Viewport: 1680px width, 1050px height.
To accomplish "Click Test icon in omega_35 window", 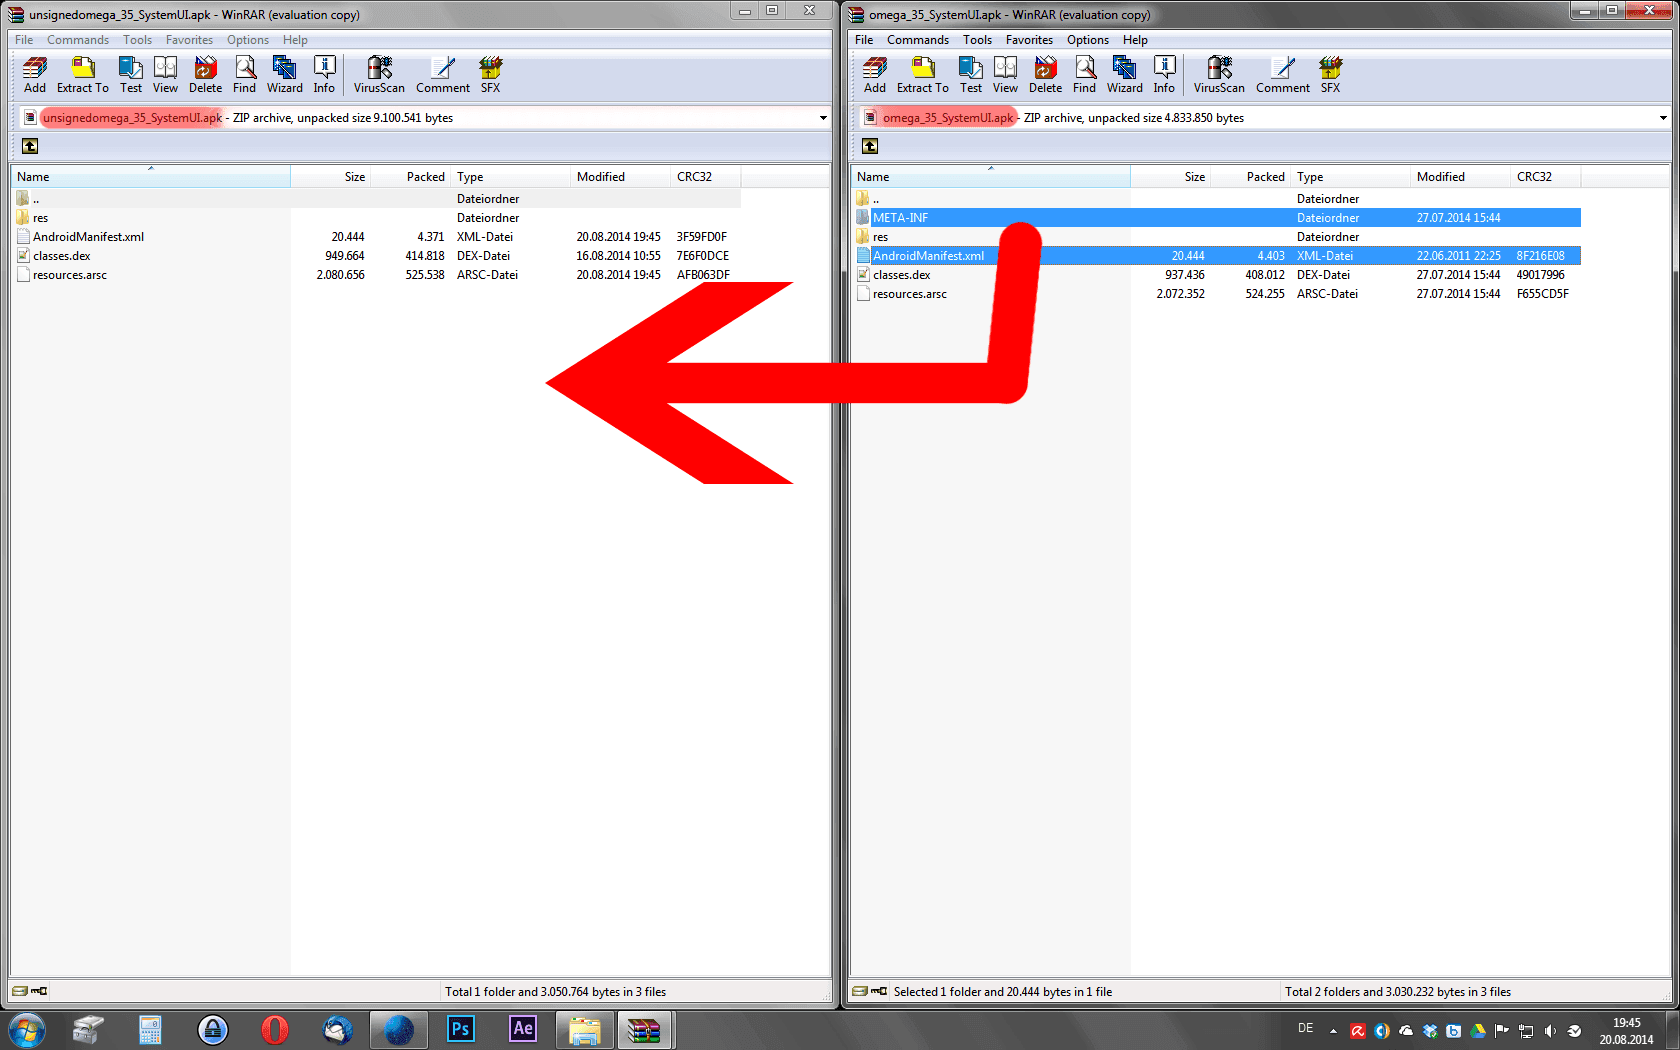I will click(971, 75).
